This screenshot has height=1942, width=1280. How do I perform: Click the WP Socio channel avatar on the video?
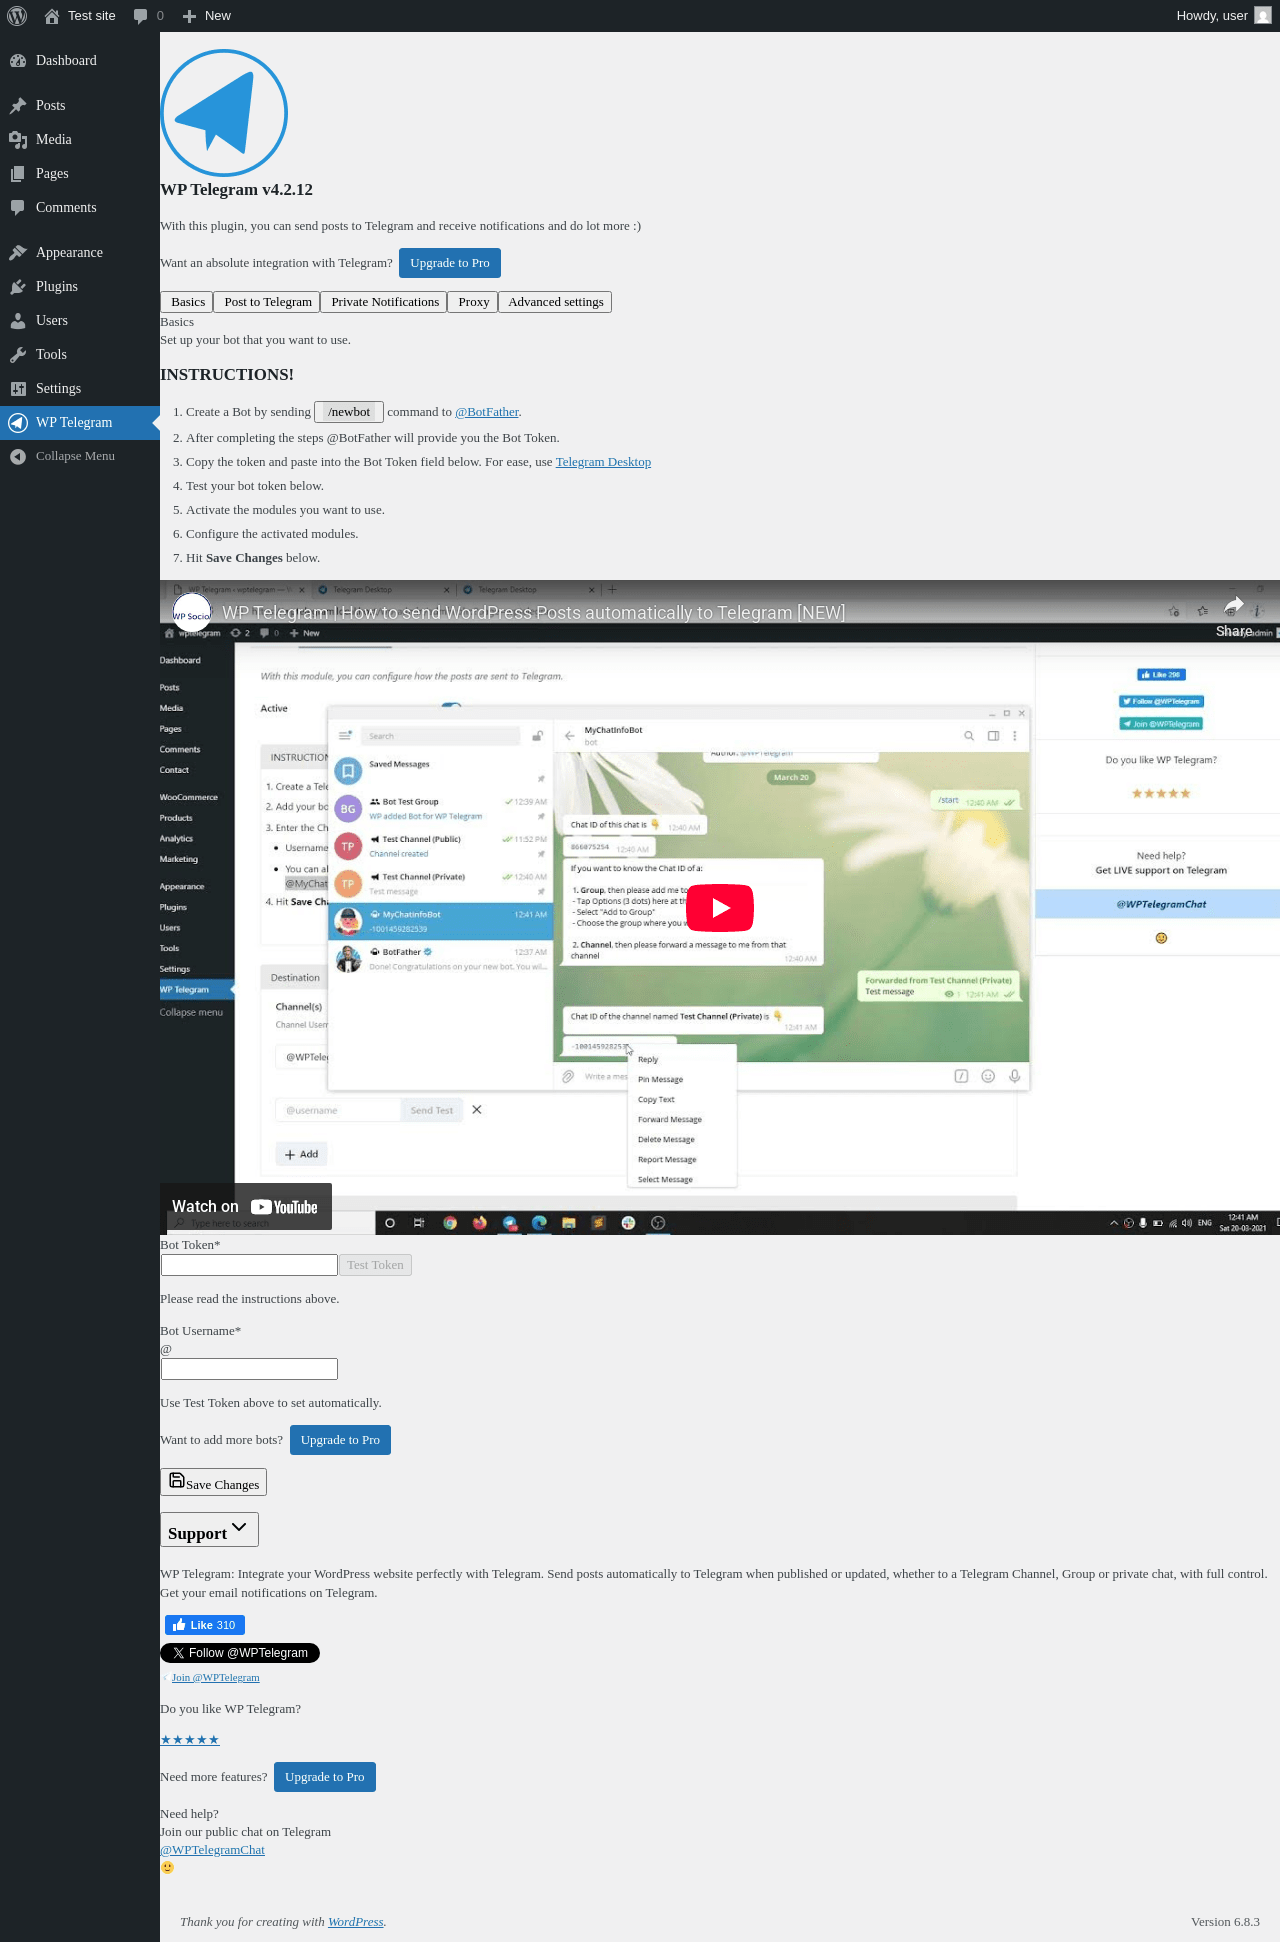[x=192, y=612]
